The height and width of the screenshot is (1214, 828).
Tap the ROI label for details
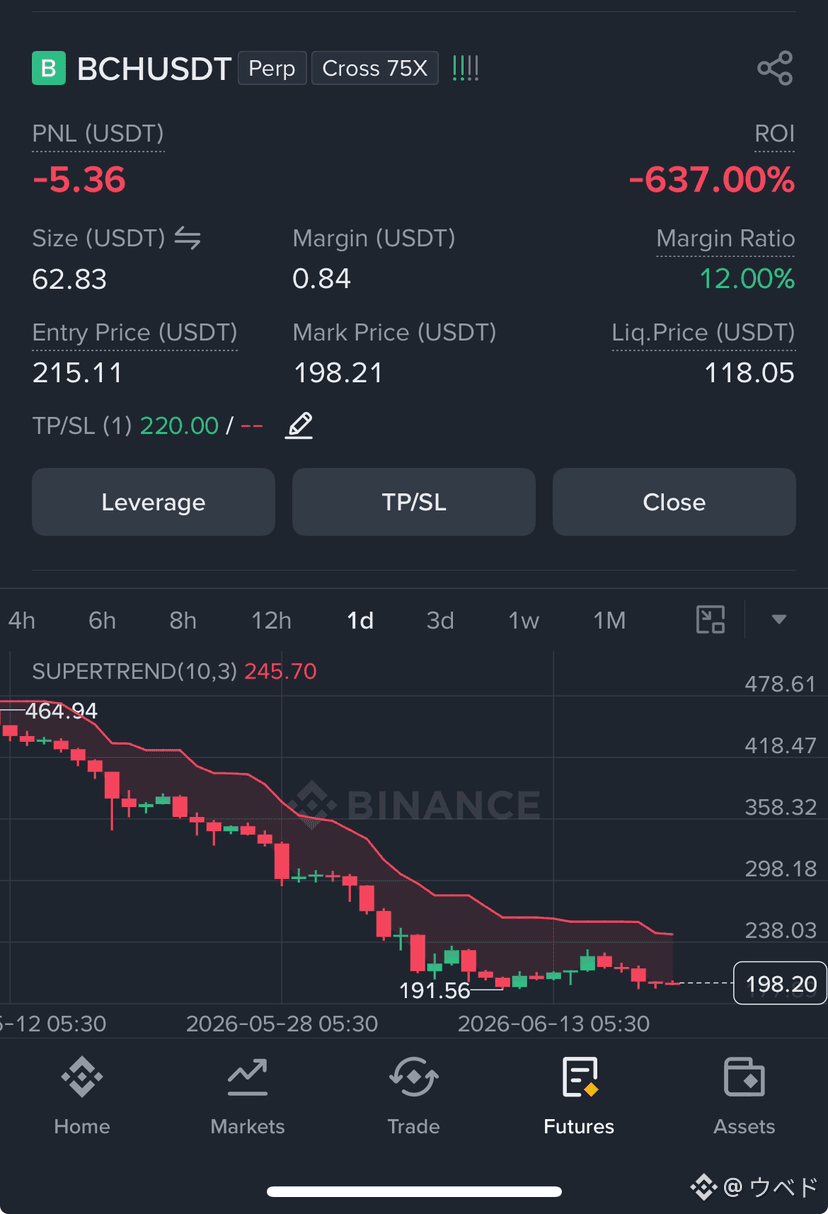pos(774,134)
